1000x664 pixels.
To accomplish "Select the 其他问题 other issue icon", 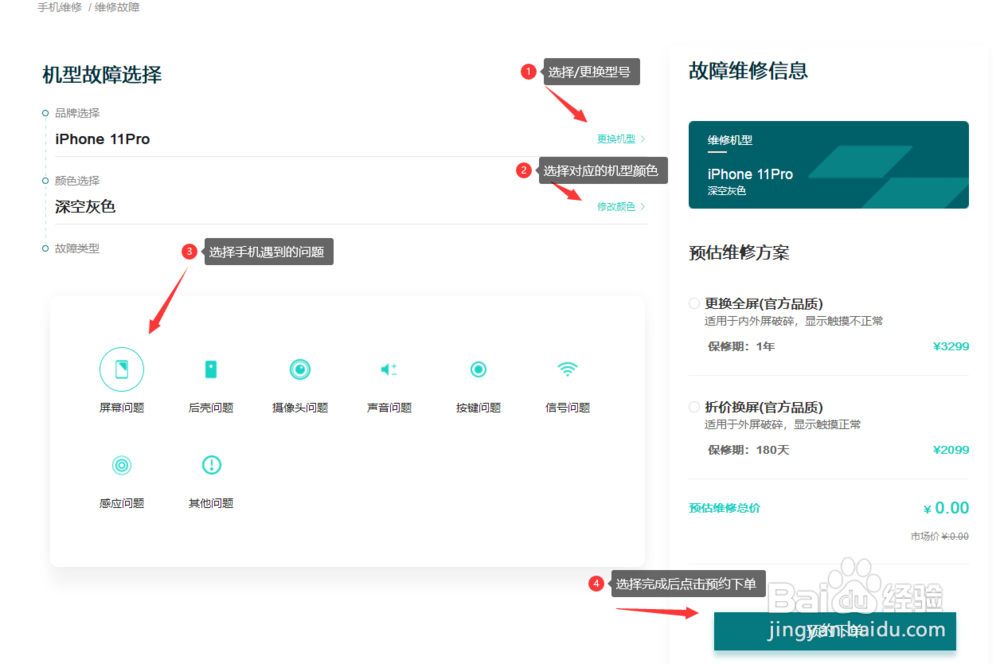I will [x=210, y=464].
